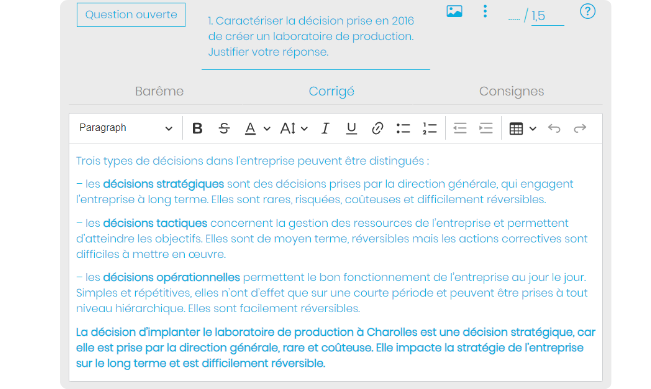Click 'Trois types de décisions' intro line
The image size is (651, 389).
(252, 161)
